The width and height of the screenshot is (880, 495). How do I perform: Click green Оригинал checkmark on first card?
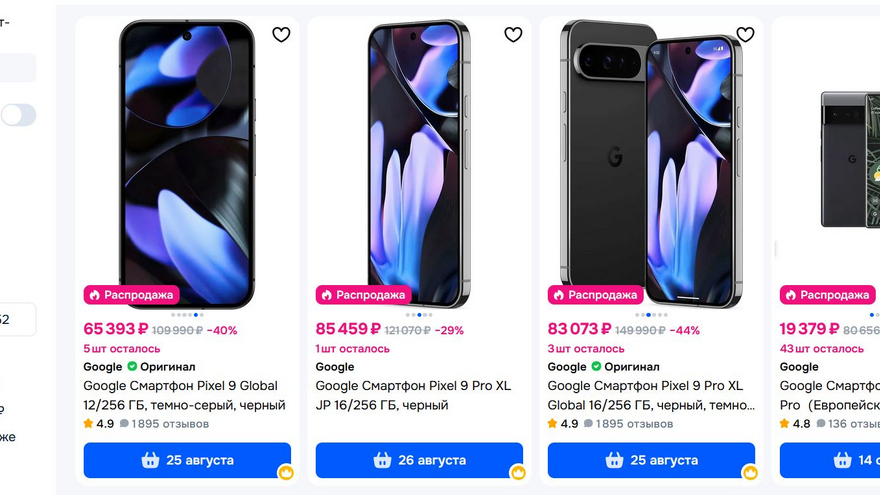pos(132,366)
